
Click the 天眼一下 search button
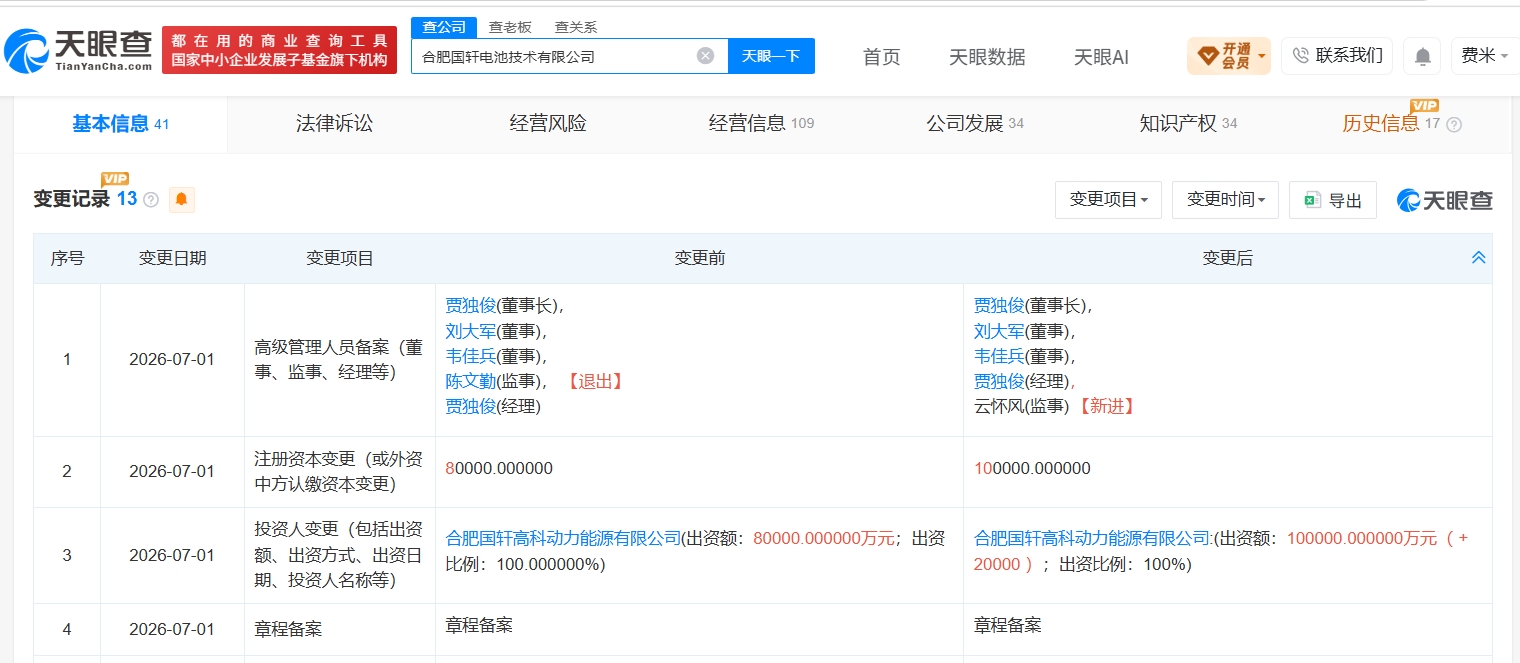click(771, 56)
